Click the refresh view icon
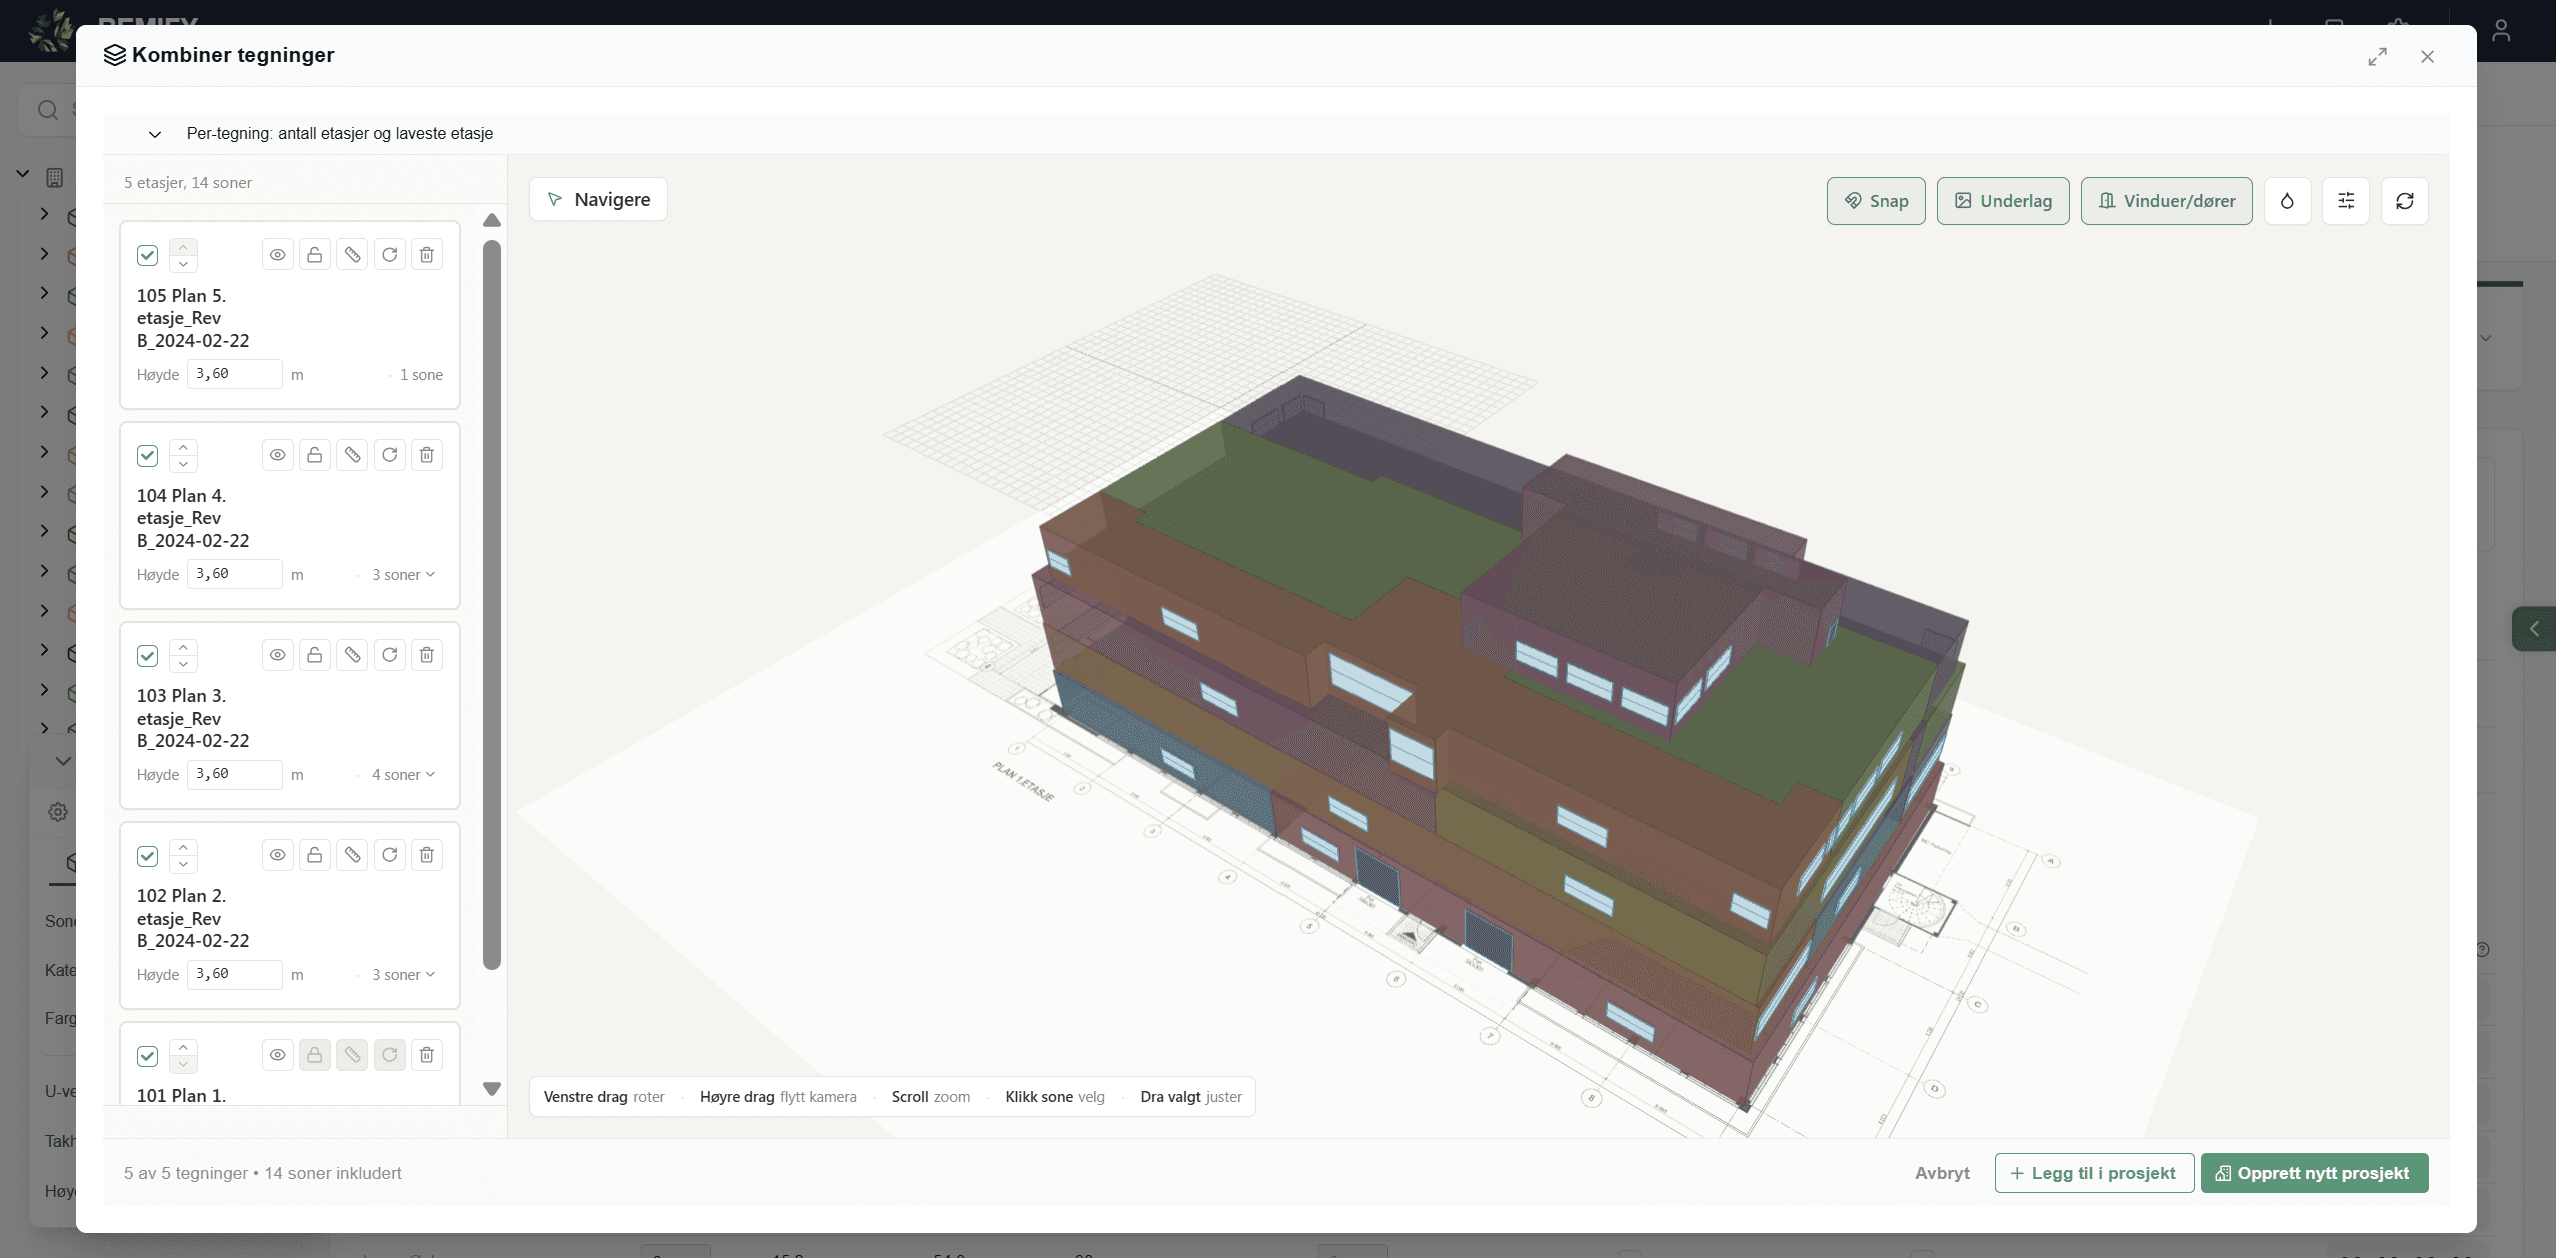This screenshot has width=2556, height=1258. click(2405, 201)
